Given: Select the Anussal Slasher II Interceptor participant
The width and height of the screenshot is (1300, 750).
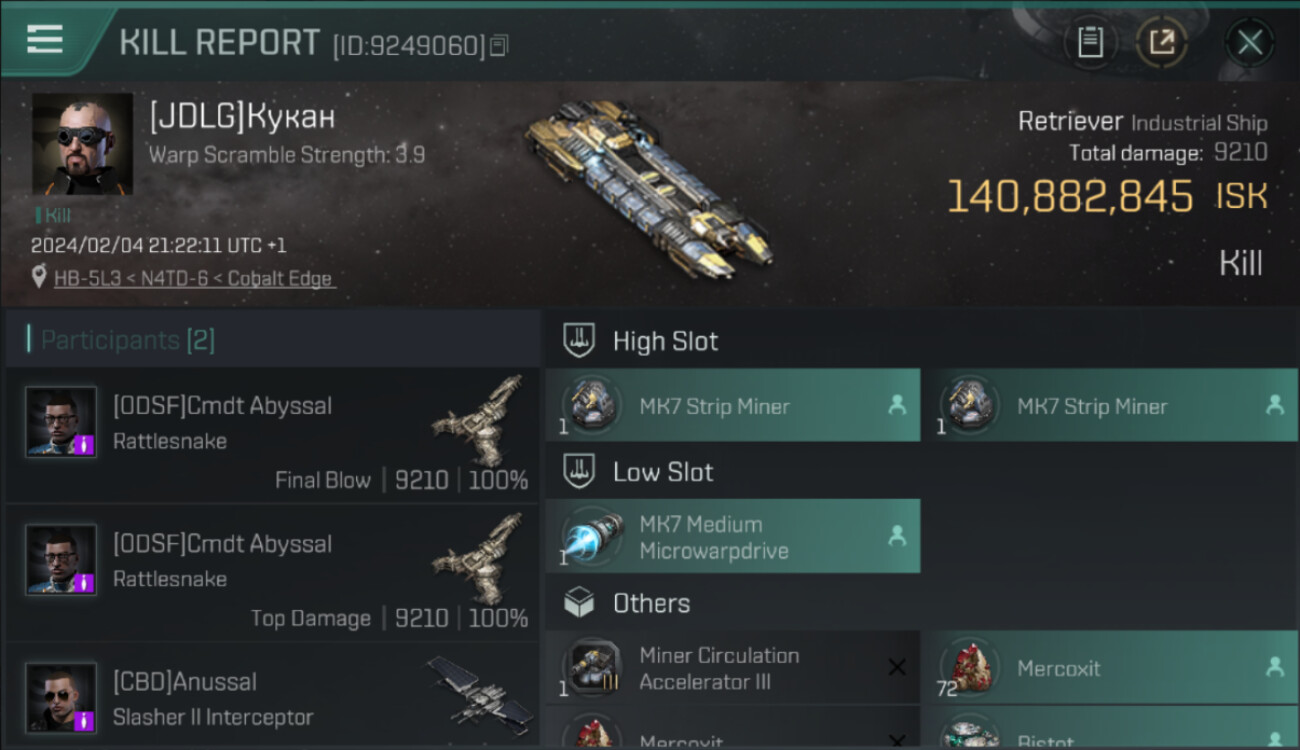Looking at the screenshot, I should (272, 697).
